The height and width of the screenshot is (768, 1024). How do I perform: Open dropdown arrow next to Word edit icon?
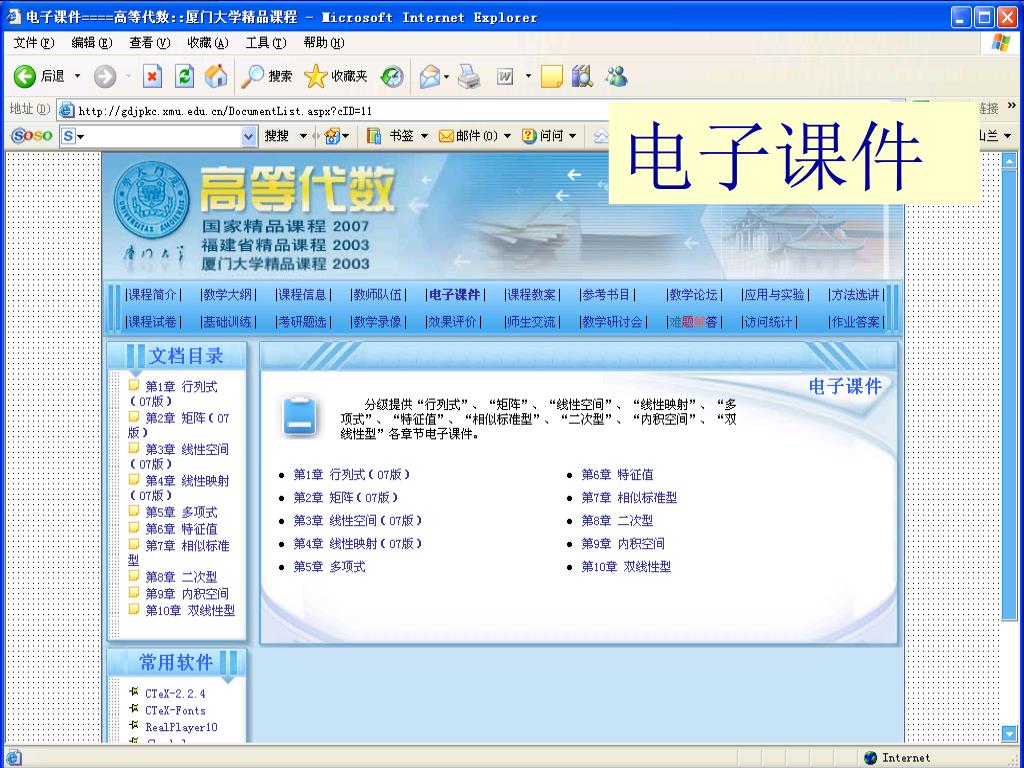tap(528, 77)
